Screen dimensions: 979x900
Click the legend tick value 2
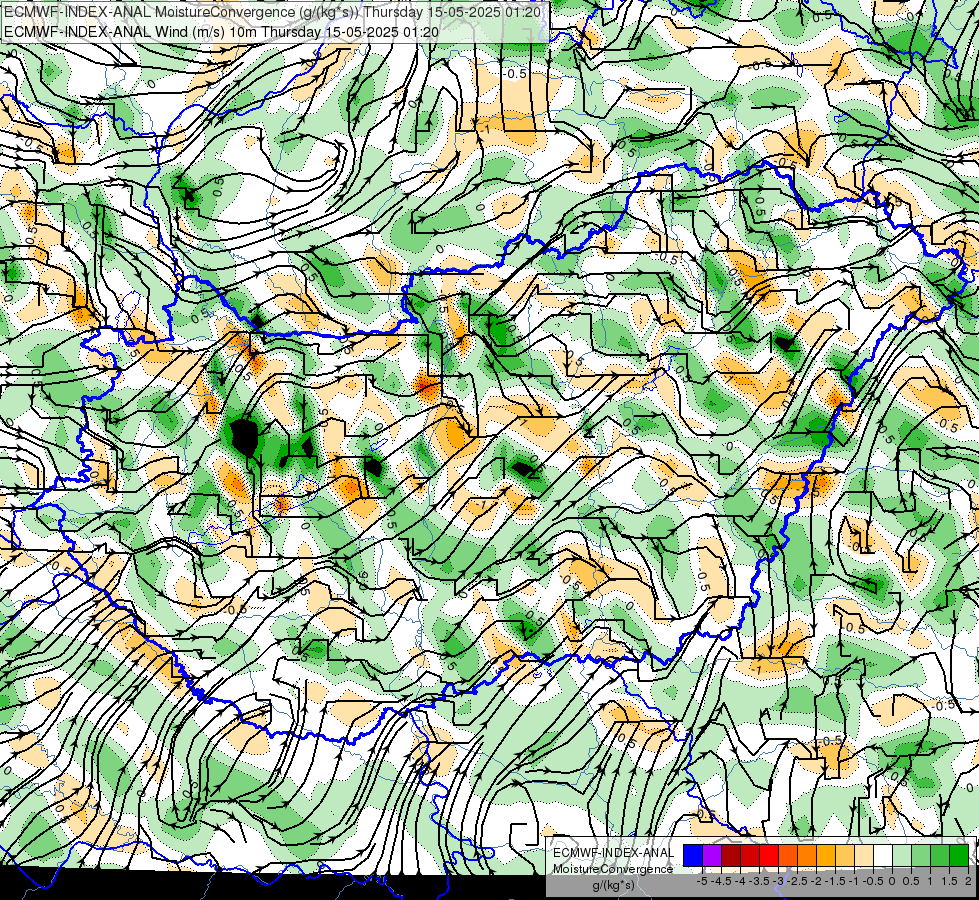(x=969, y=881)
